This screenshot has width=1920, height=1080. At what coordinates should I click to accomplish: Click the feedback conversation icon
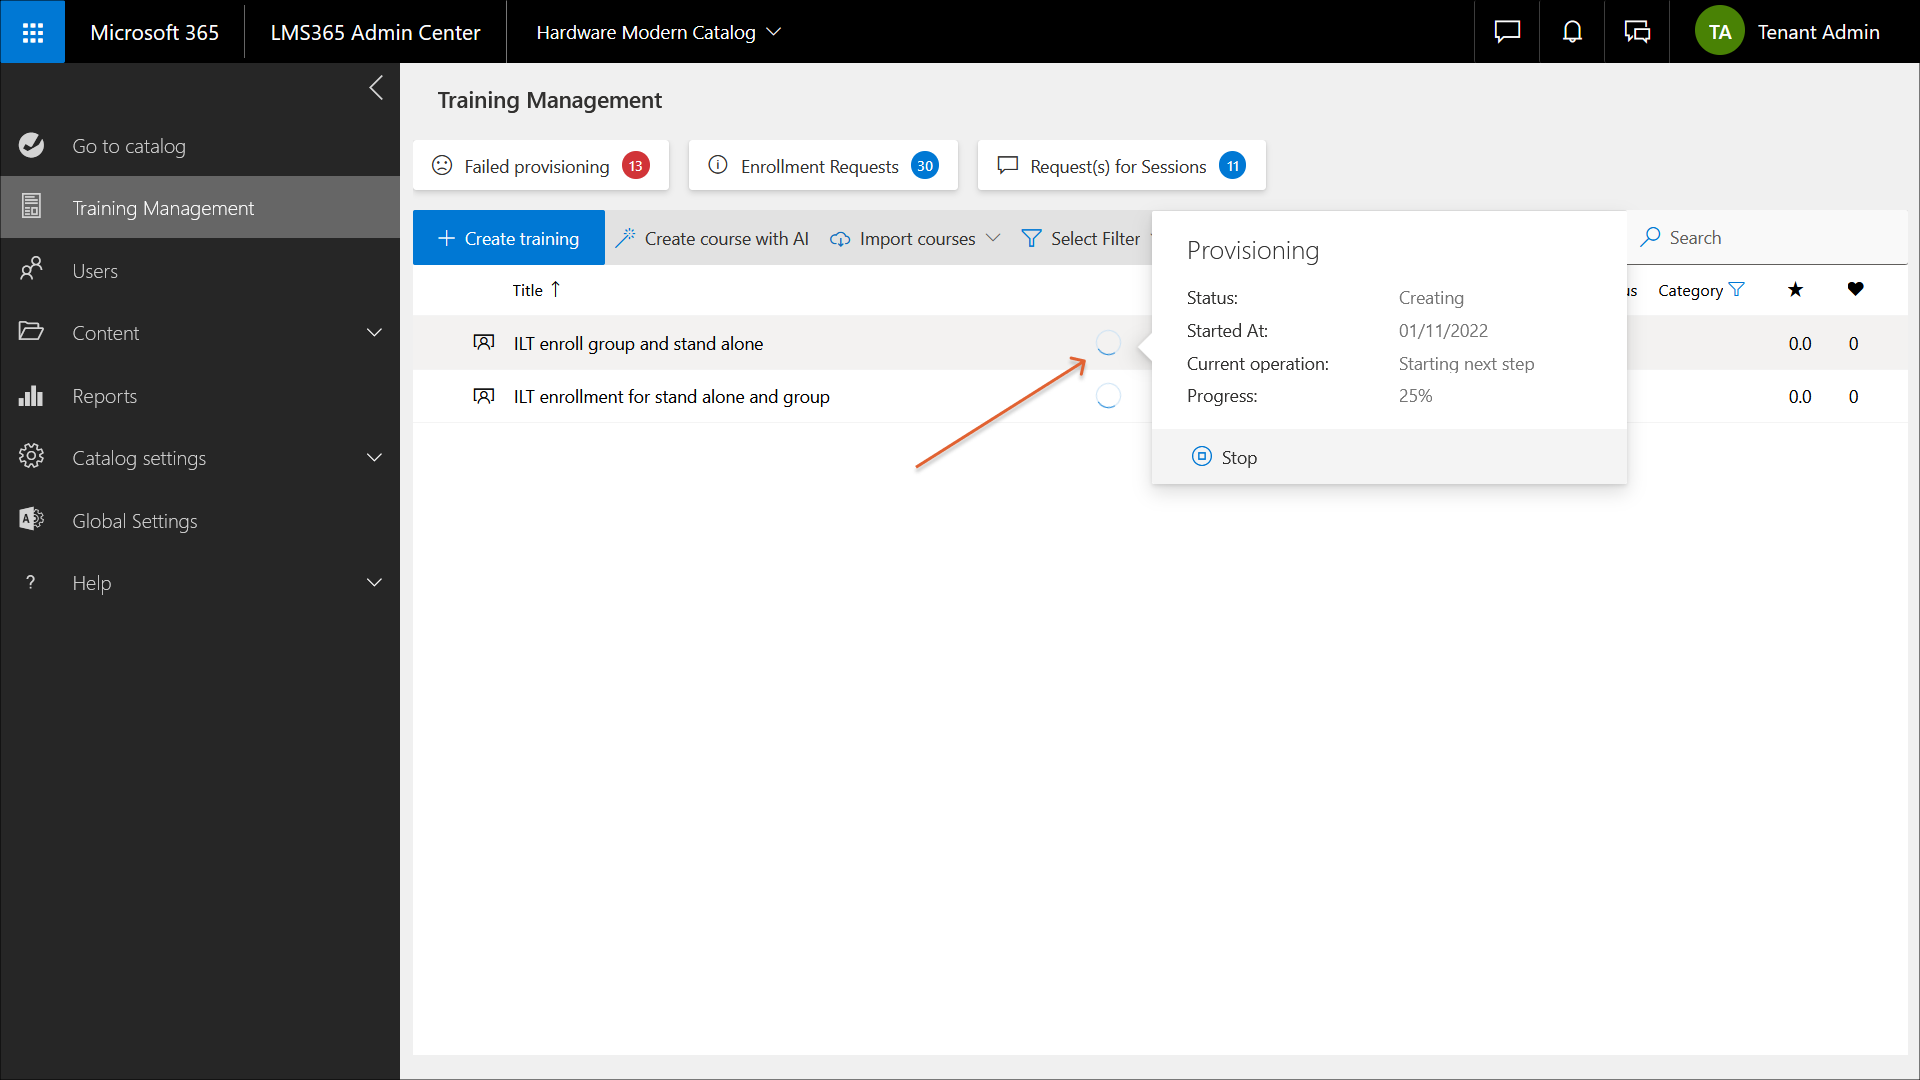[1637, 32]
